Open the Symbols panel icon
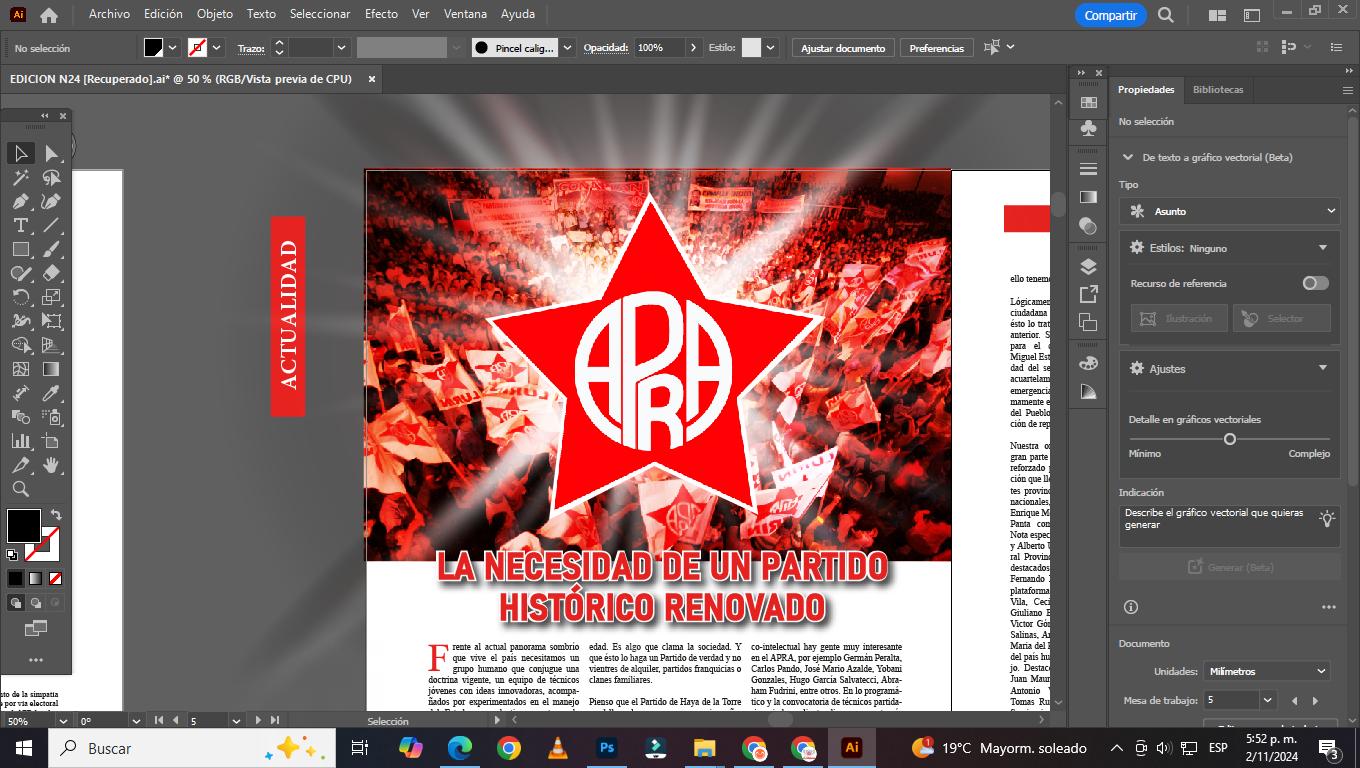Screen dimensions: 1360x768 [1089, 129]
